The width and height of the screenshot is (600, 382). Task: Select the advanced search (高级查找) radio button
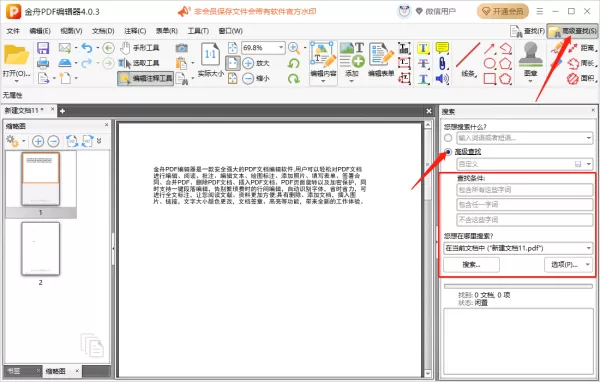pos(448,152)
